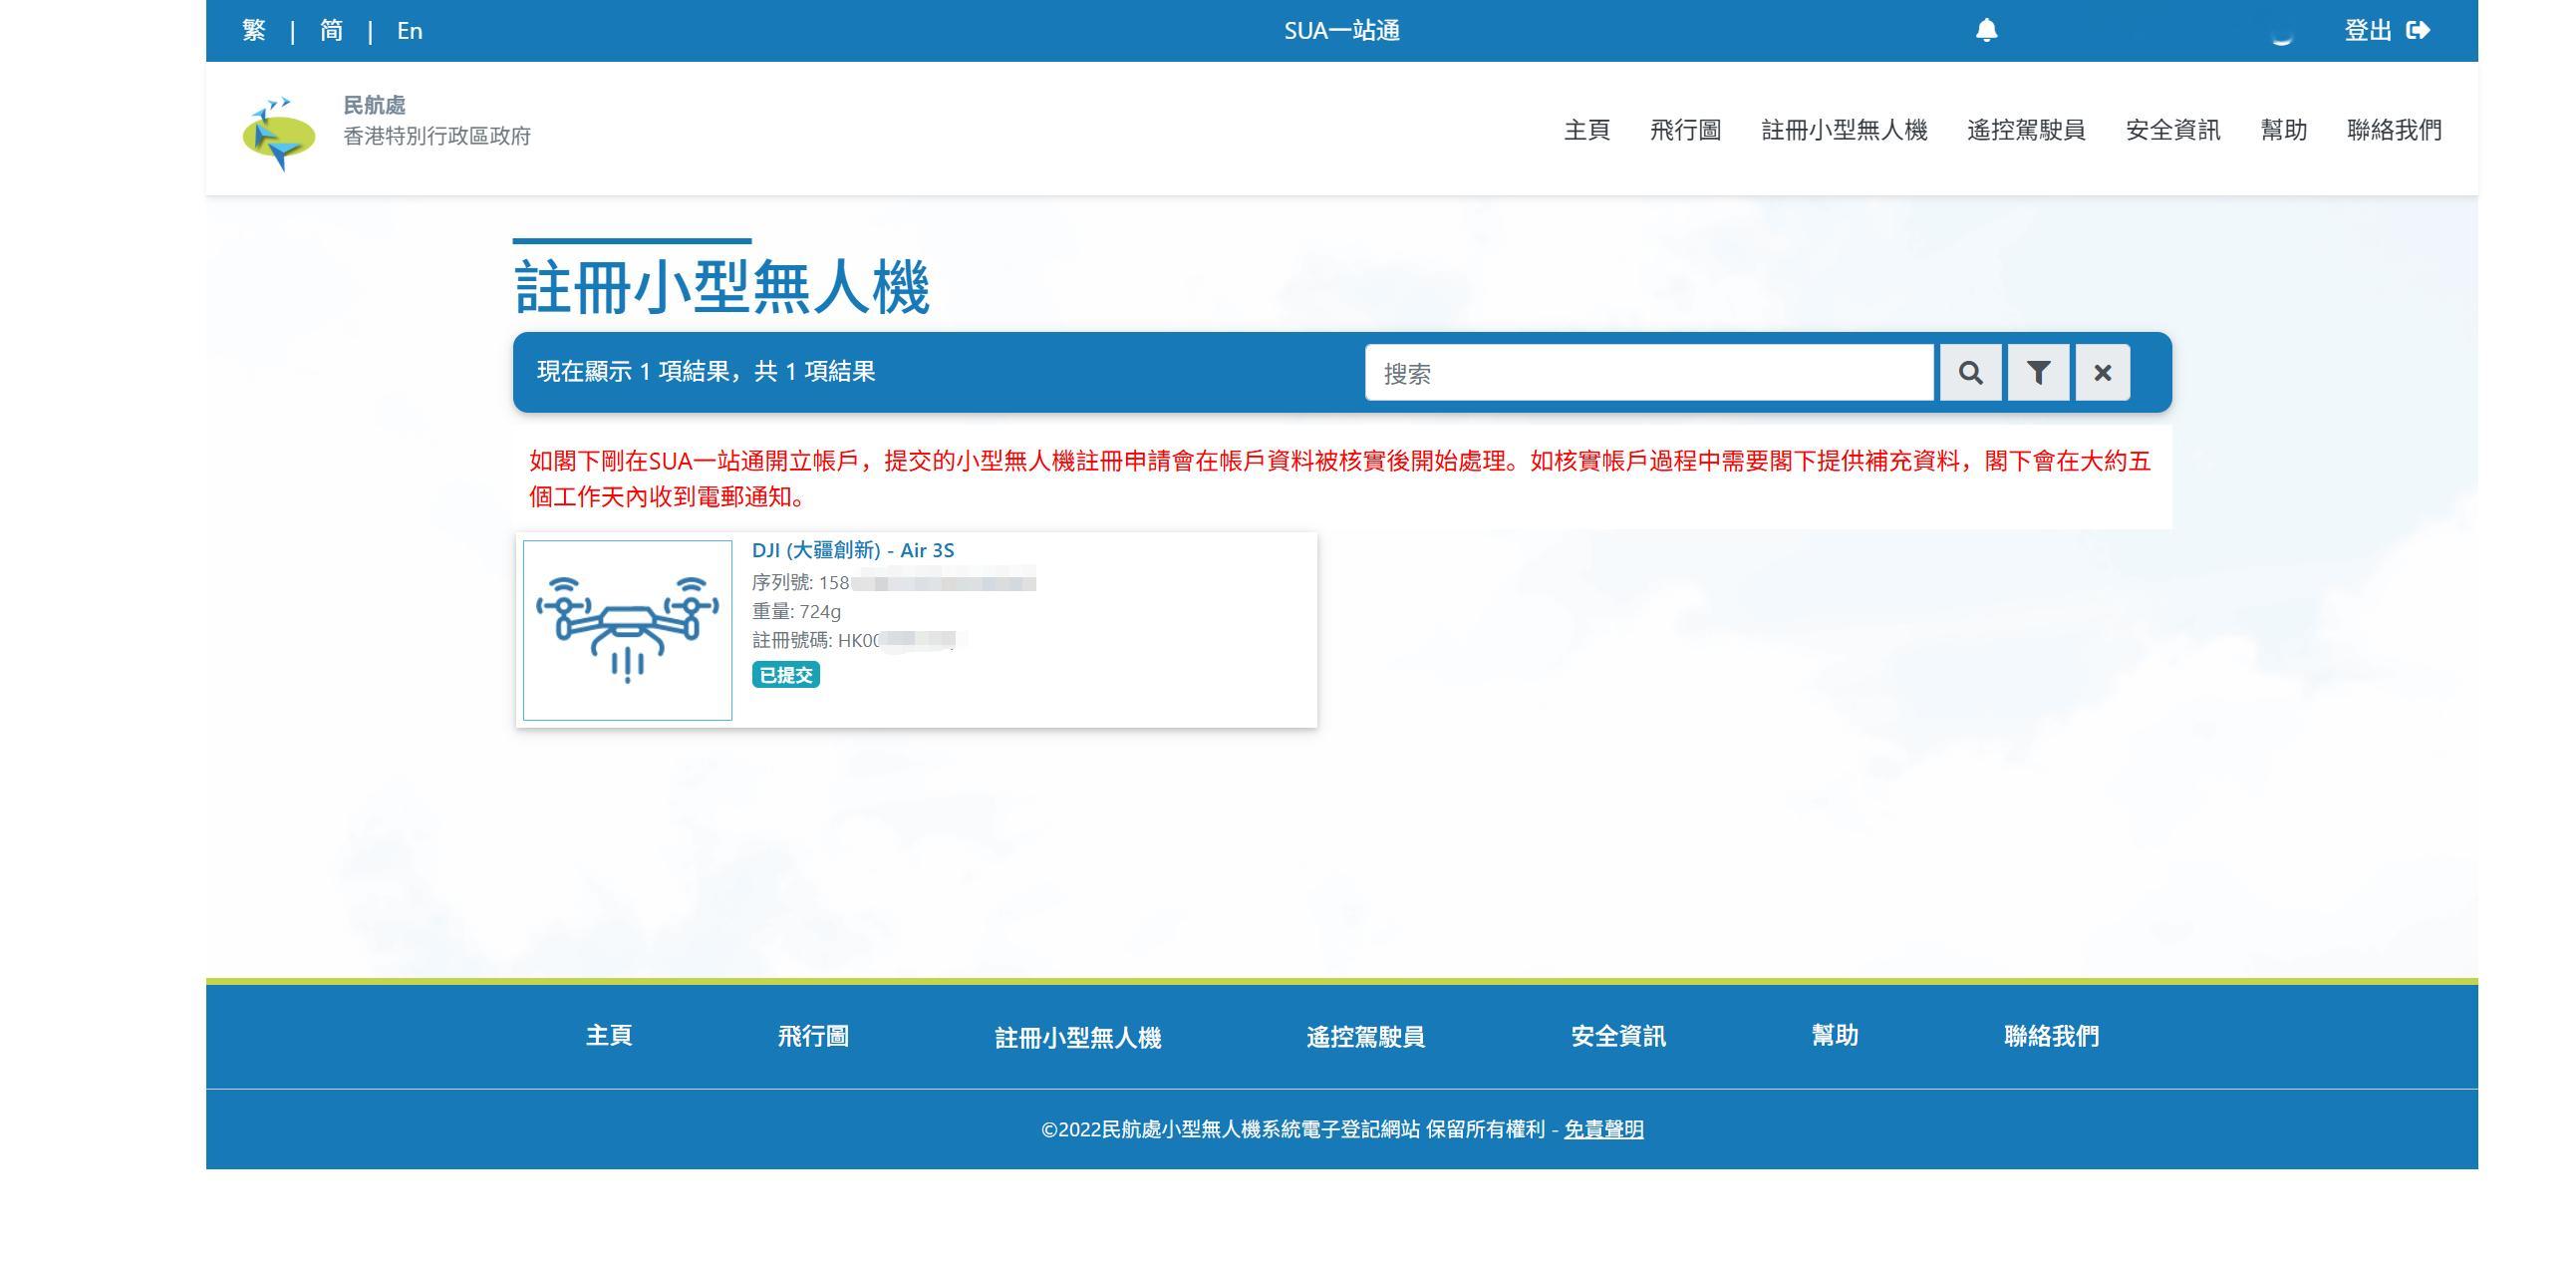Focus the 搜索 search input field

(1648, 373)
